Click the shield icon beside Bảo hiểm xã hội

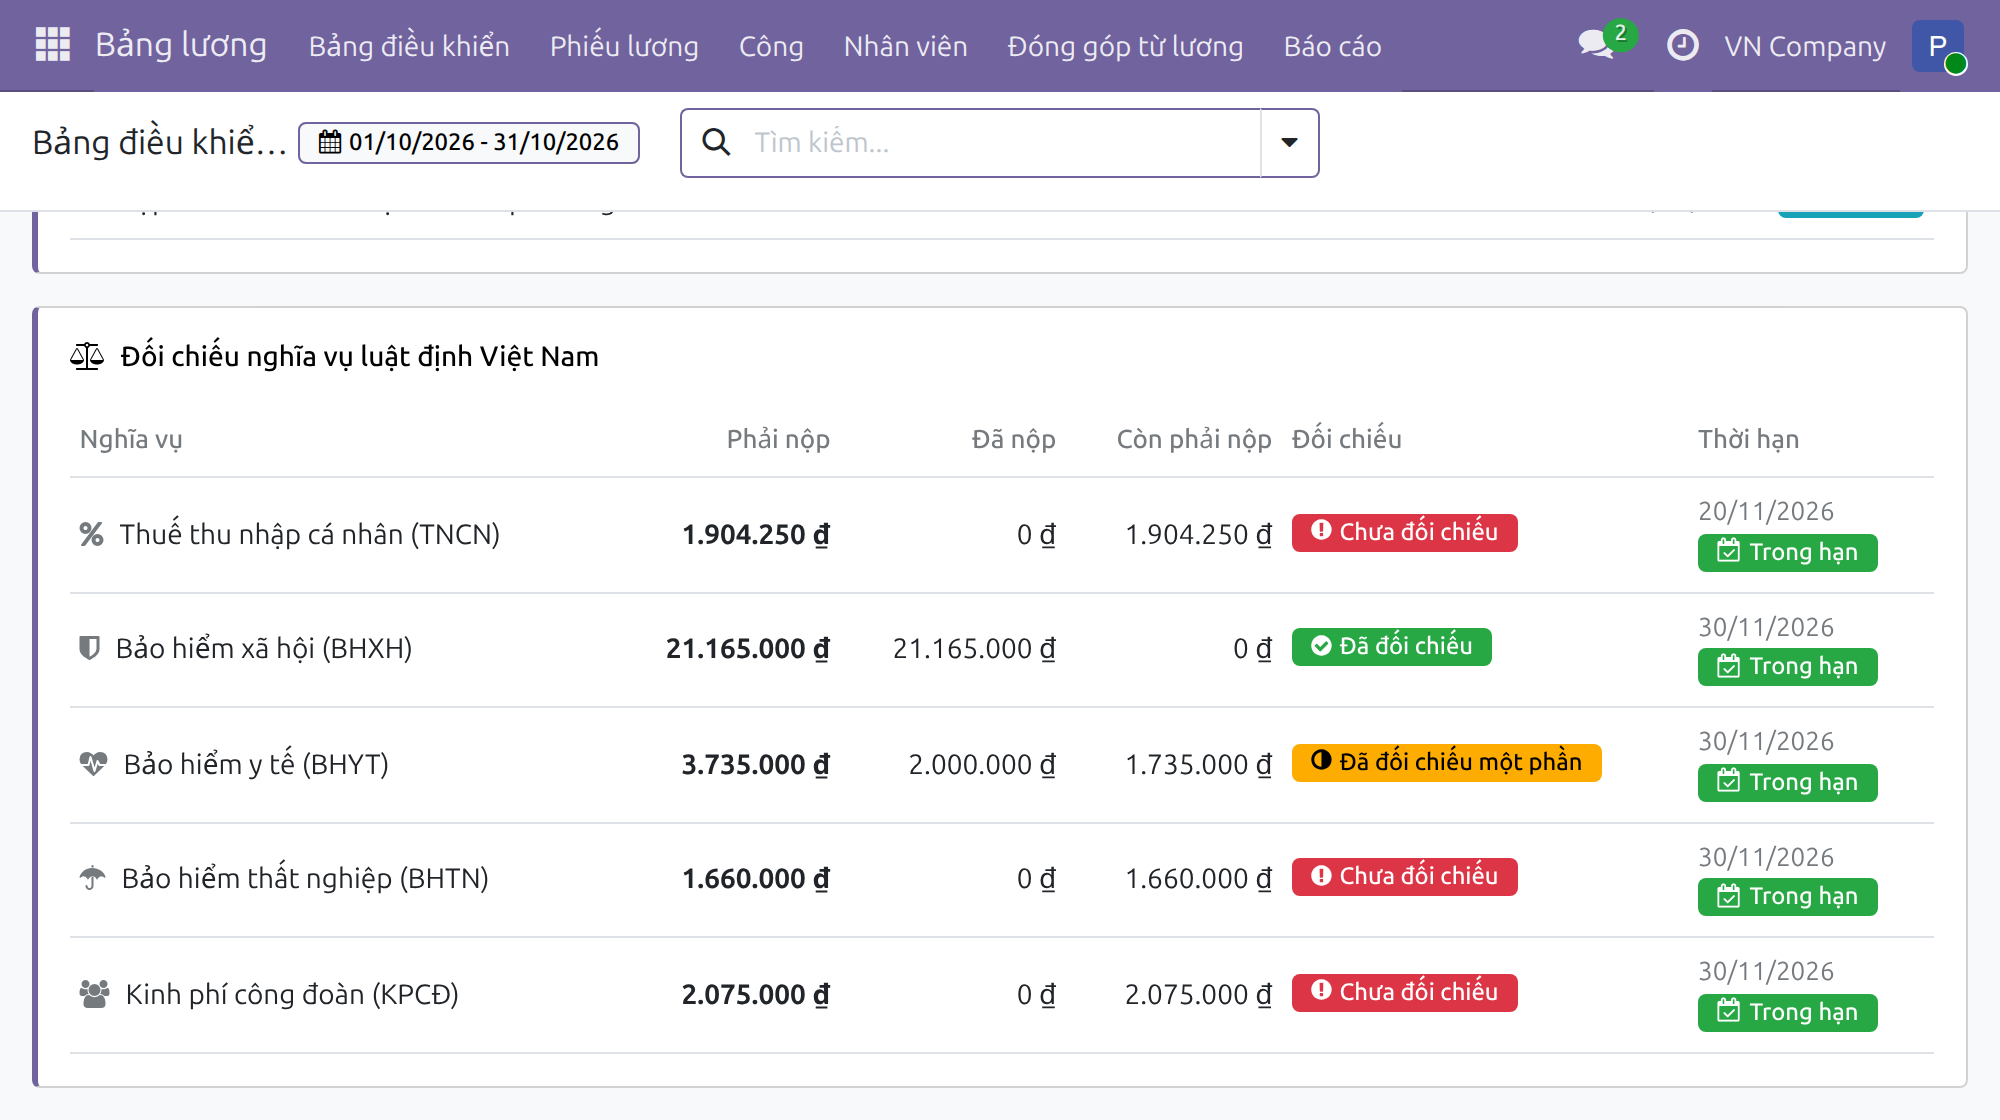coord(89,648)
